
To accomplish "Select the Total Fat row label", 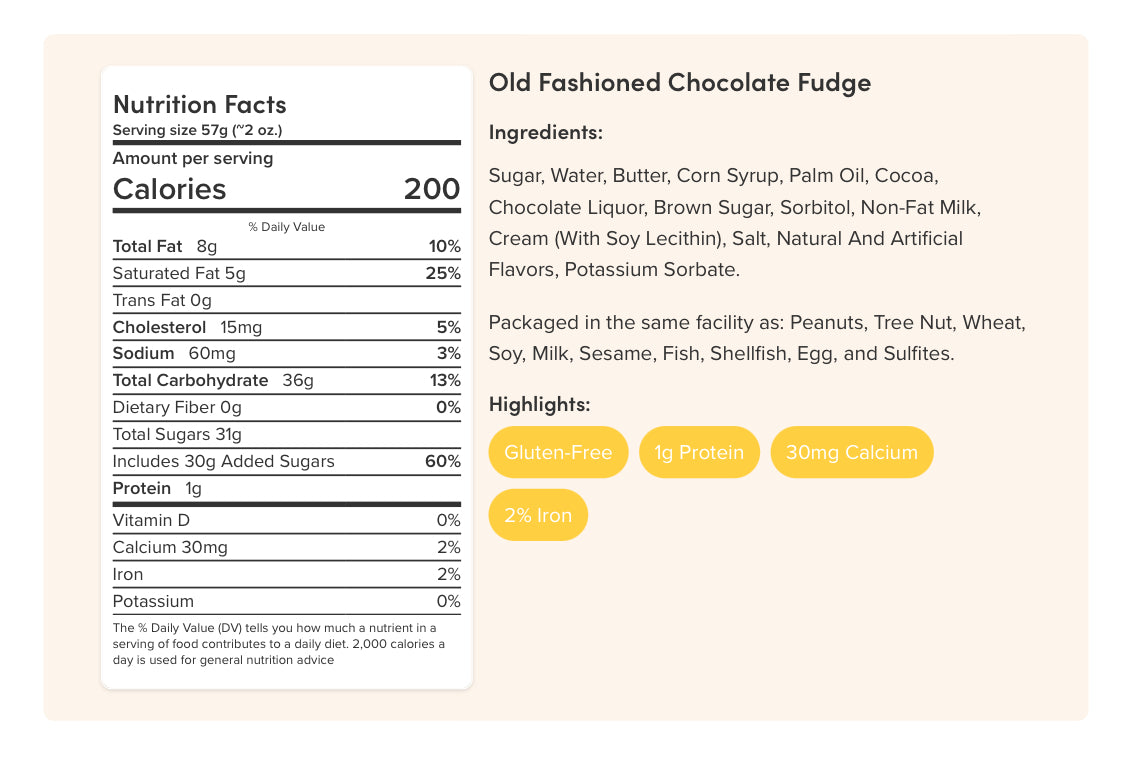I will point(147,246).
